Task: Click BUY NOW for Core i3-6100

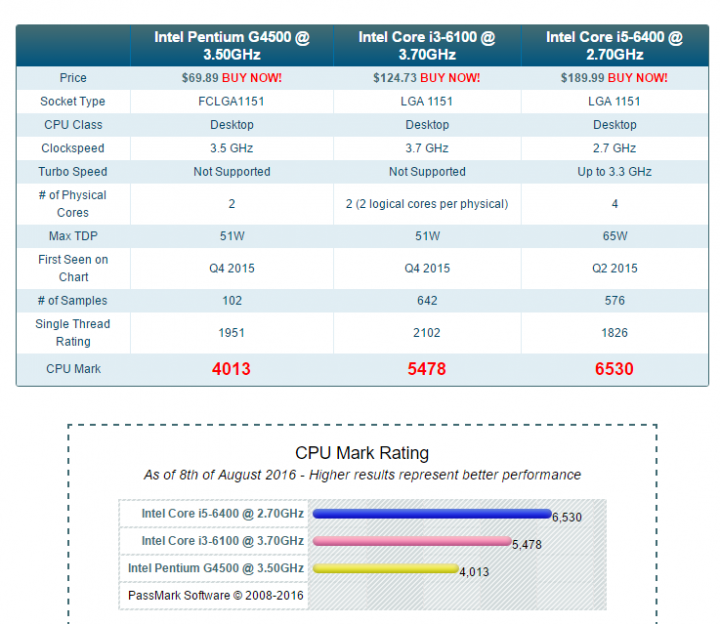Action: [450, 78]
